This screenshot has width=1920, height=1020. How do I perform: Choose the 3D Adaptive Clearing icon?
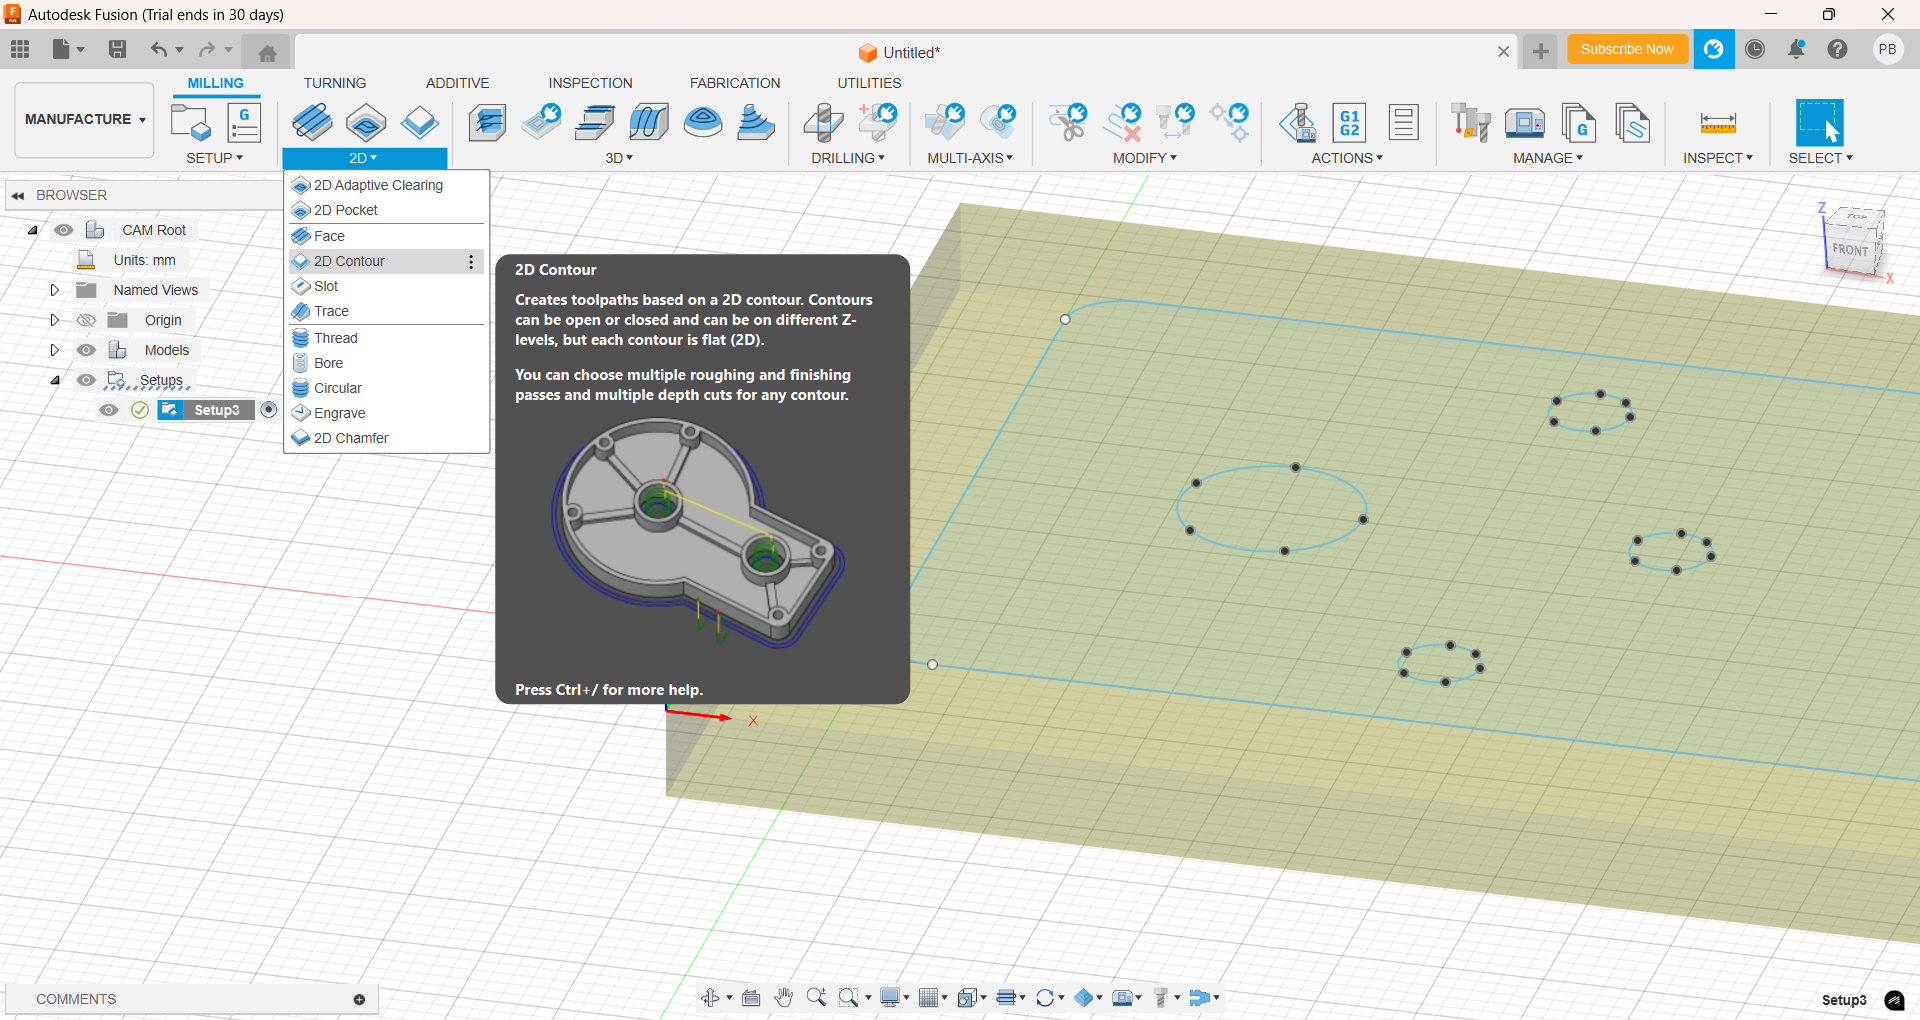click(x=488, y=123)
